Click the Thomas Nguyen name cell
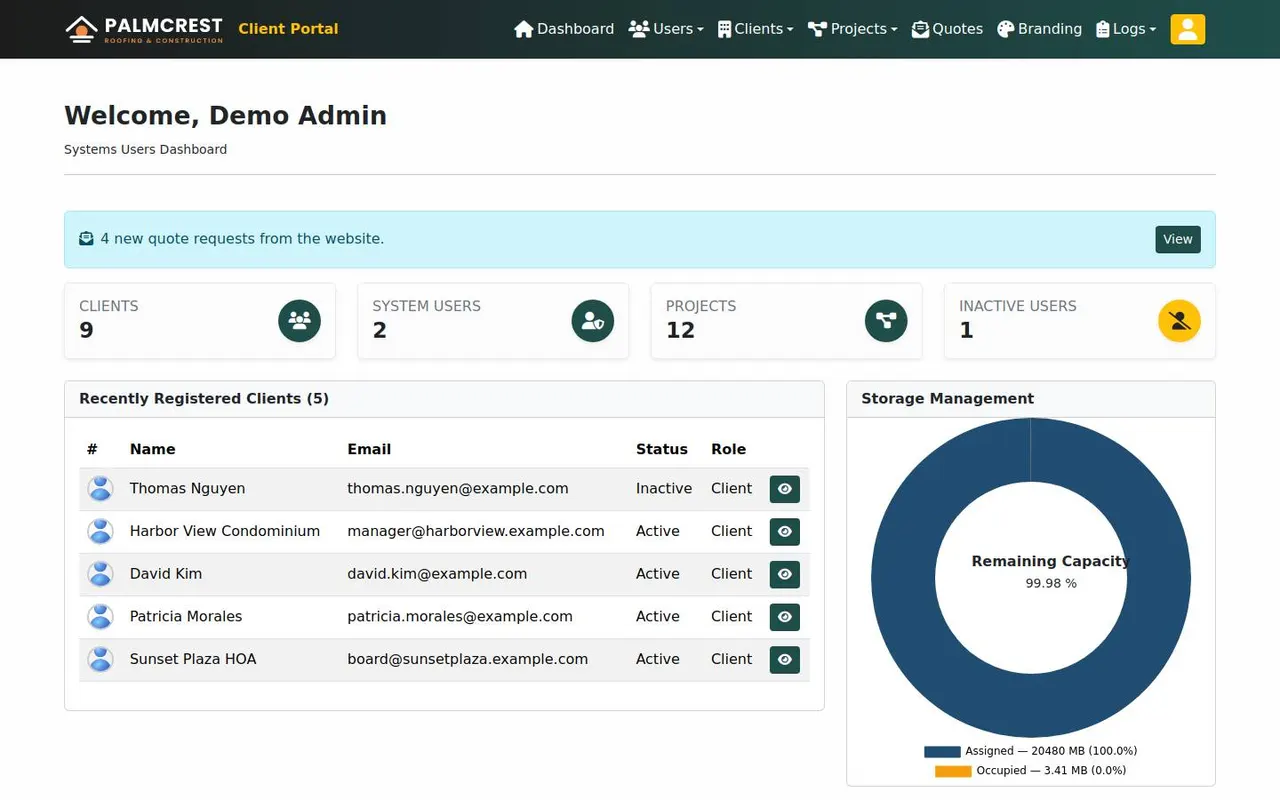 coord(187,489)
